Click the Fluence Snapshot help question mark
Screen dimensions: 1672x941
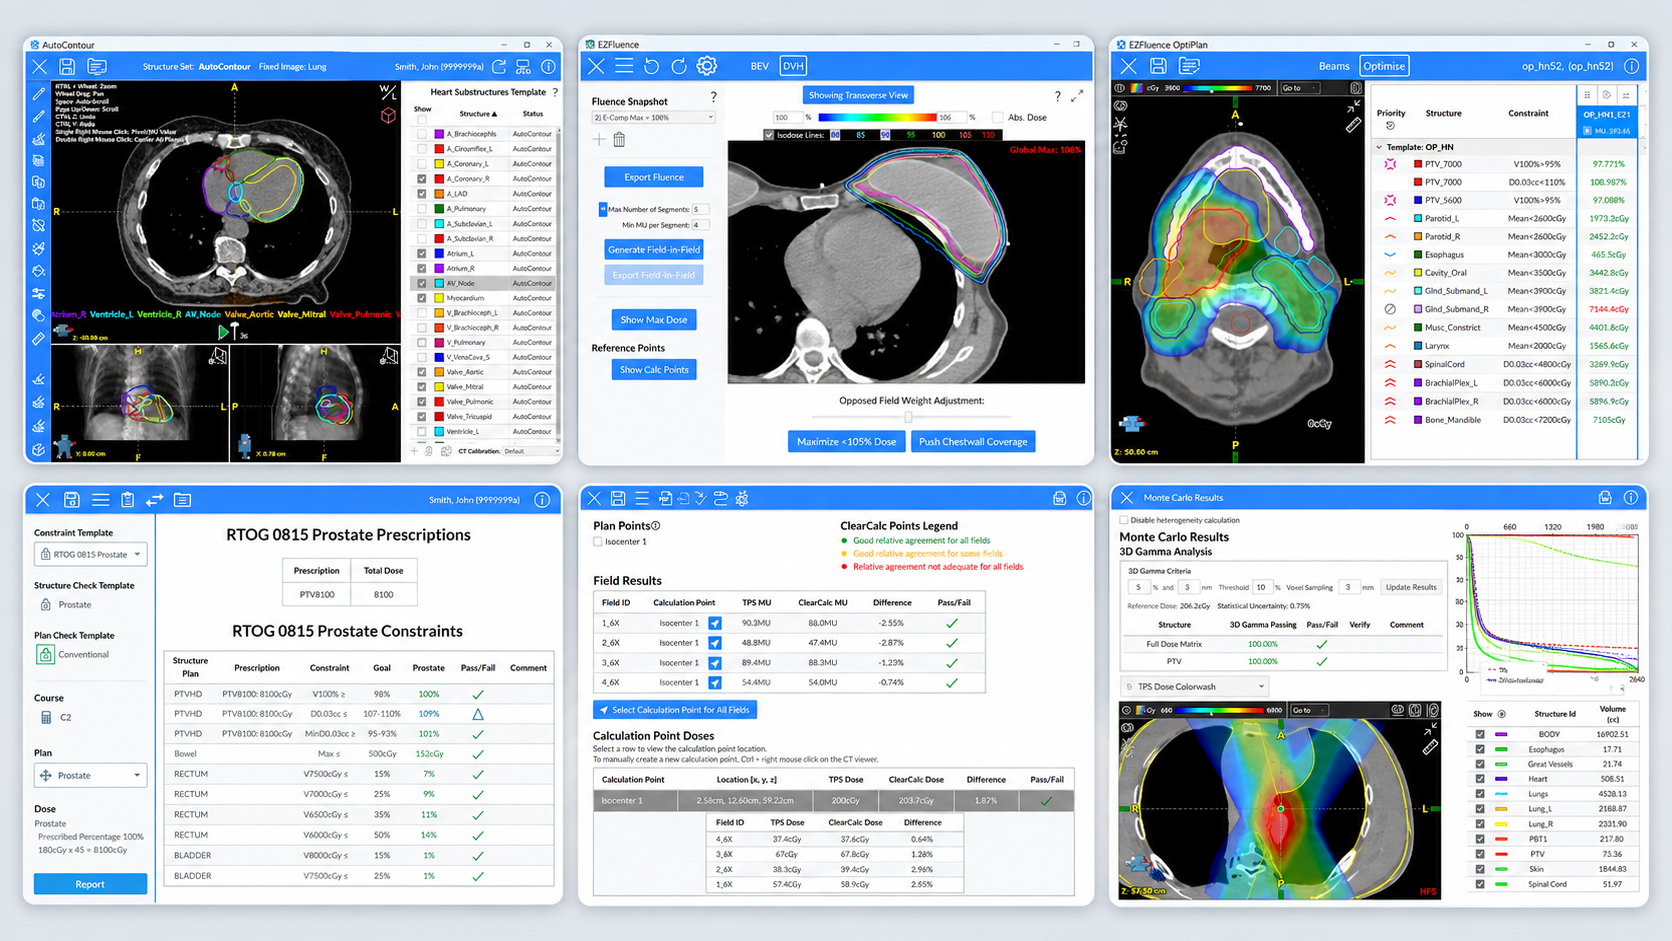click(x=713, y=97)
